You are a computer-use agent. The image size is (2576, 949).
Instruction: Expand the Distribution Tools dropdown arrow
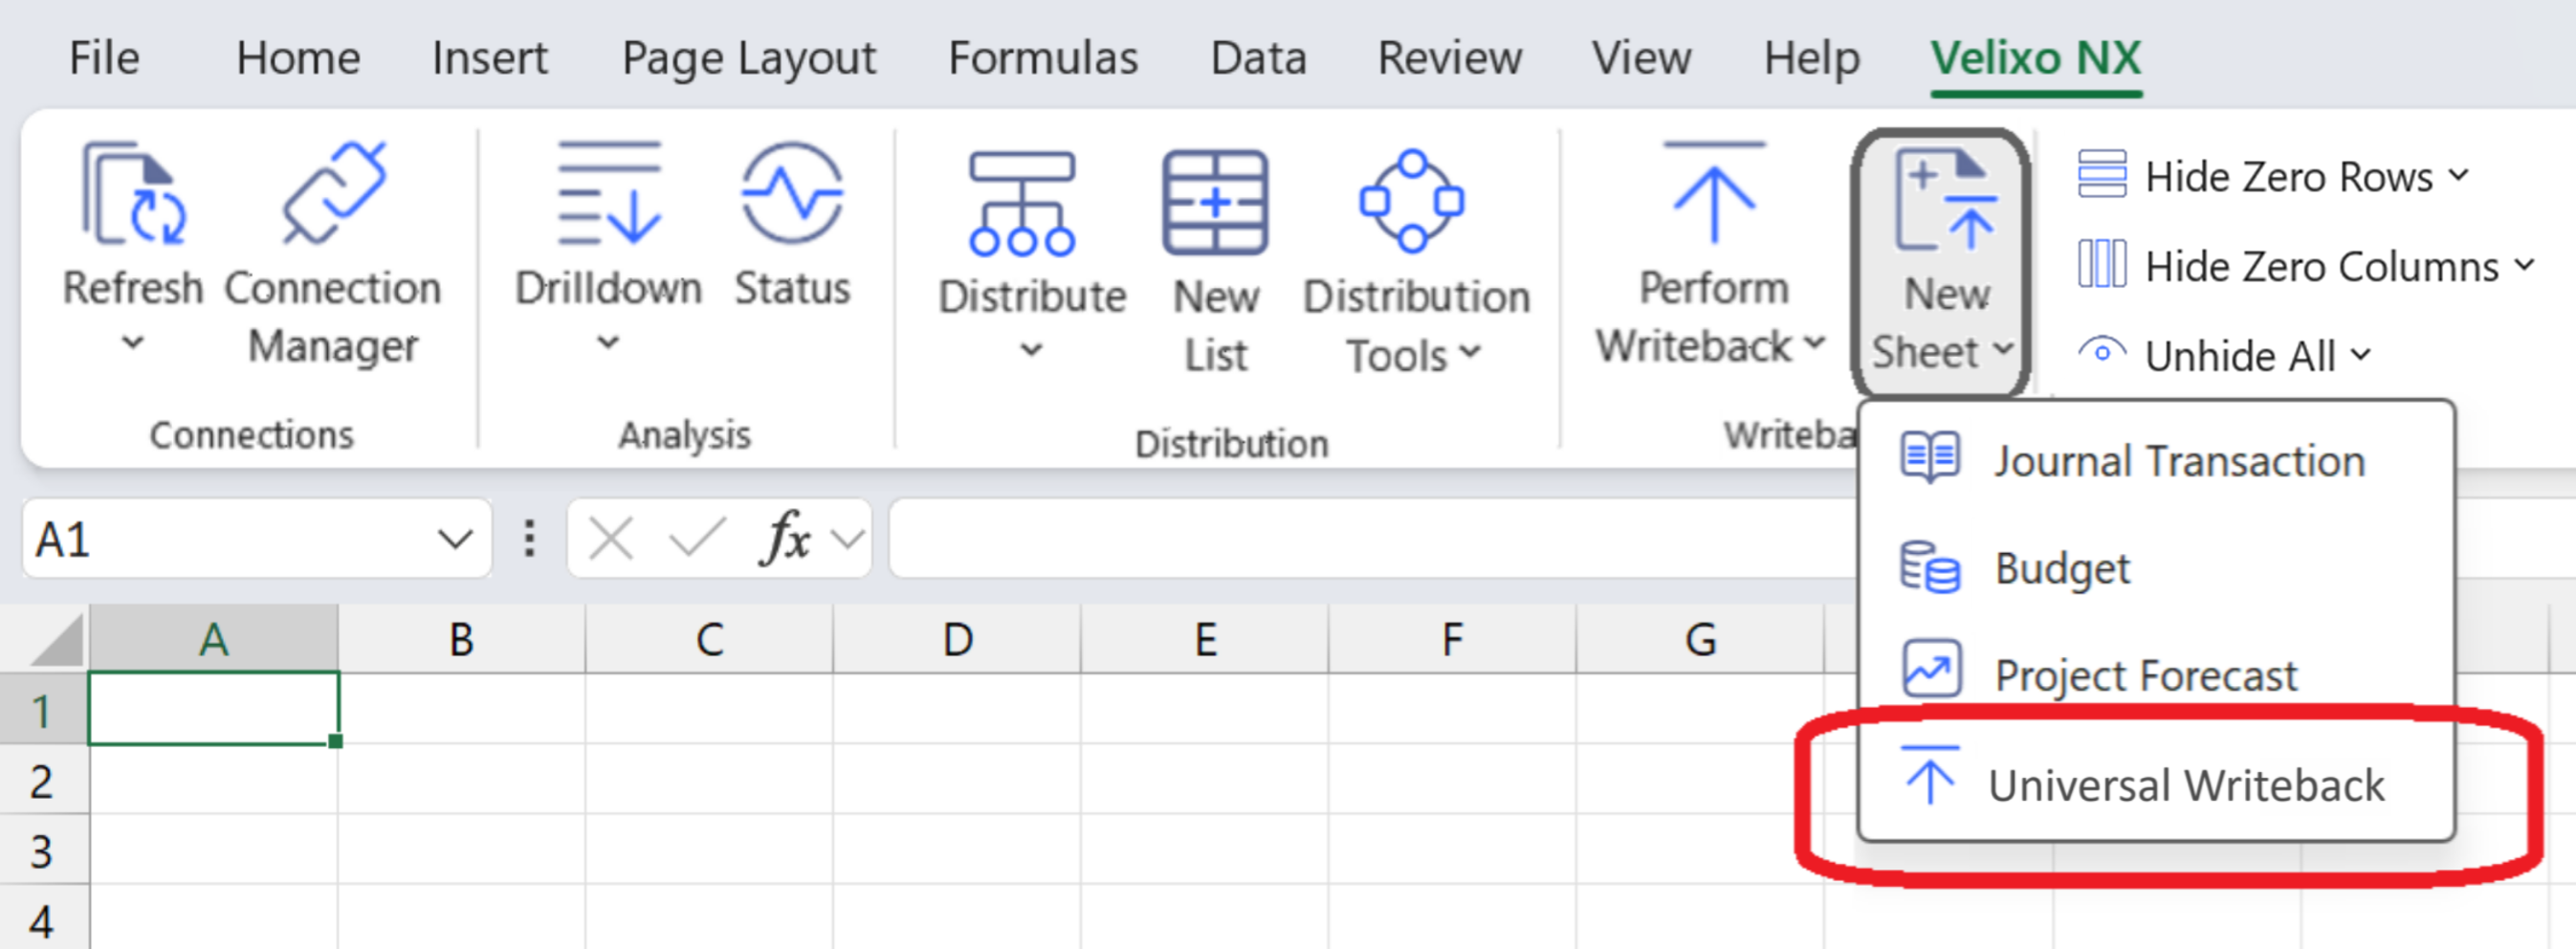click(x=1469, y=352)
